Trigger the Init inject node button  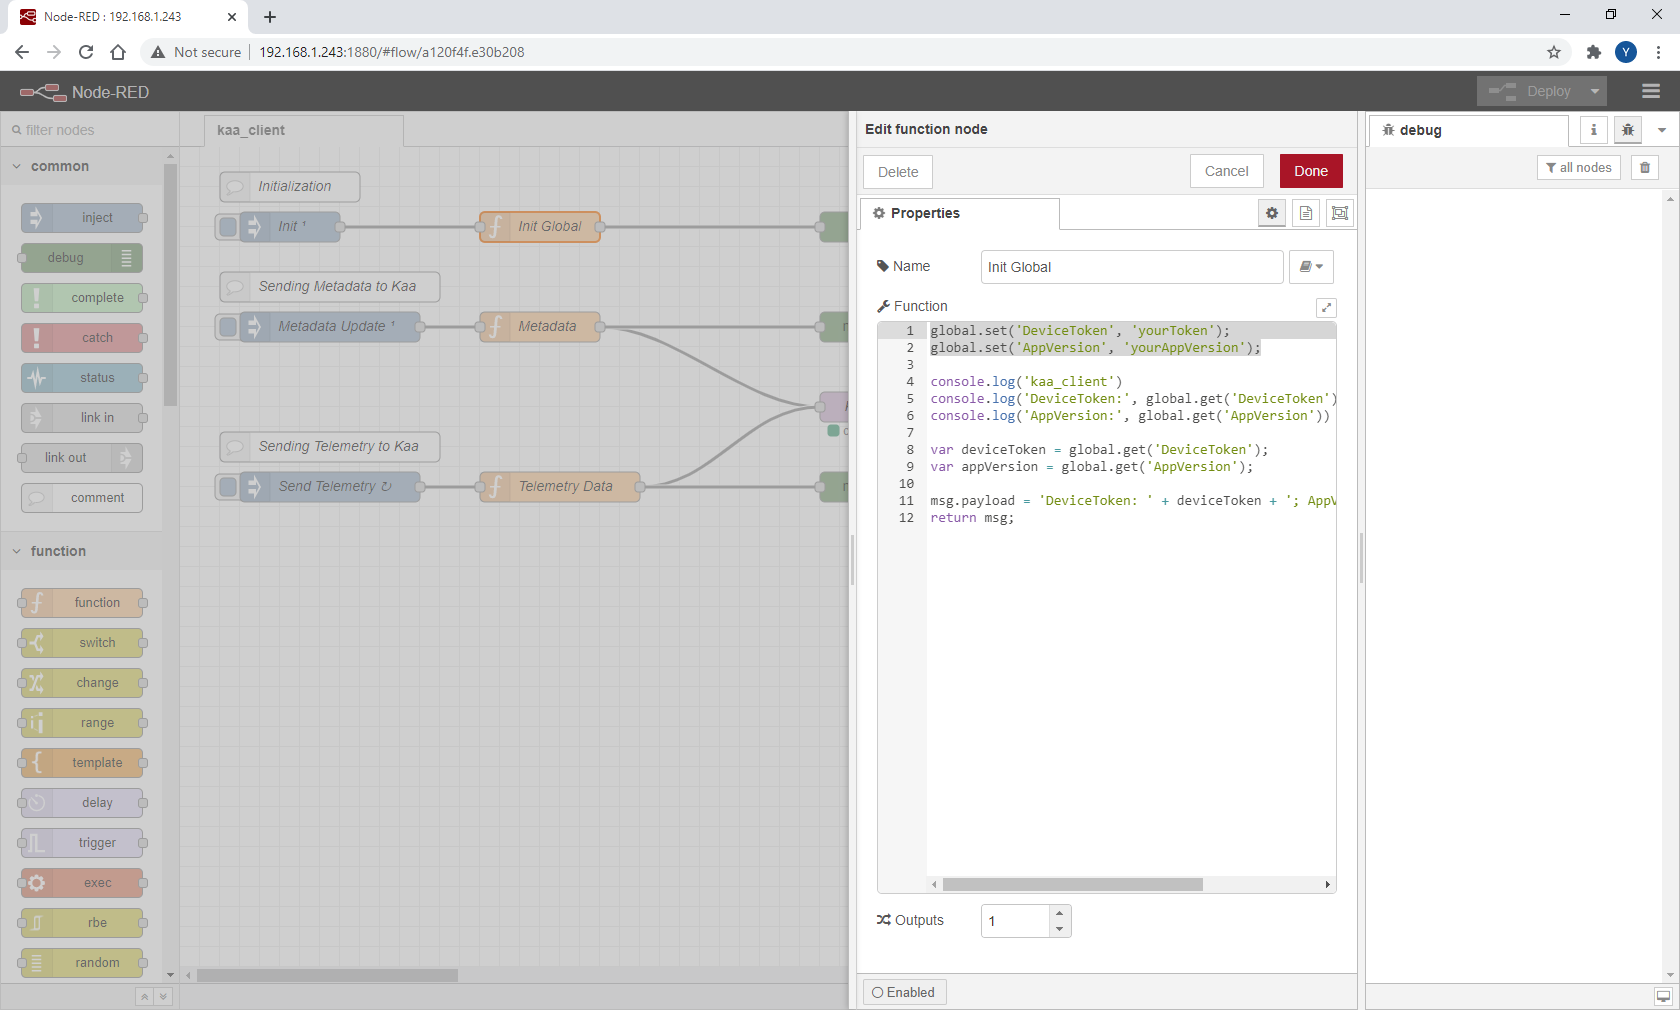tap(228, 227)
